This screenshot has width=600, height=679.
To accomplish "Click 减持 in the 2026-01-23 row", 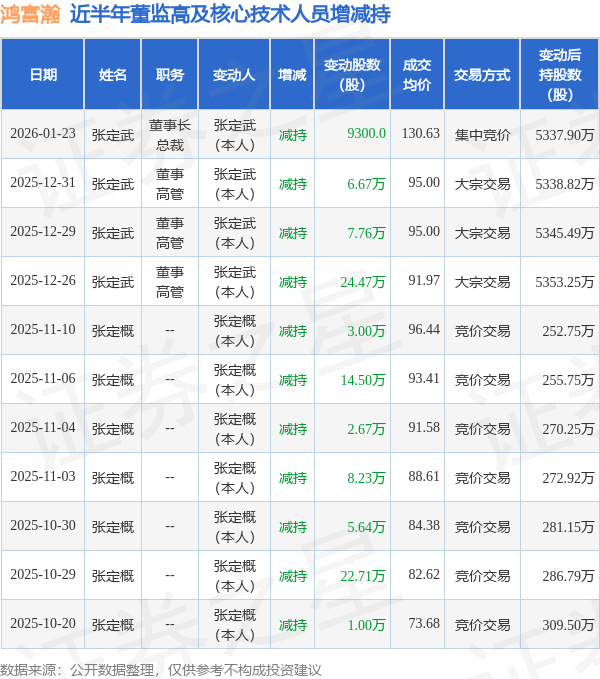I will point(293,135).
